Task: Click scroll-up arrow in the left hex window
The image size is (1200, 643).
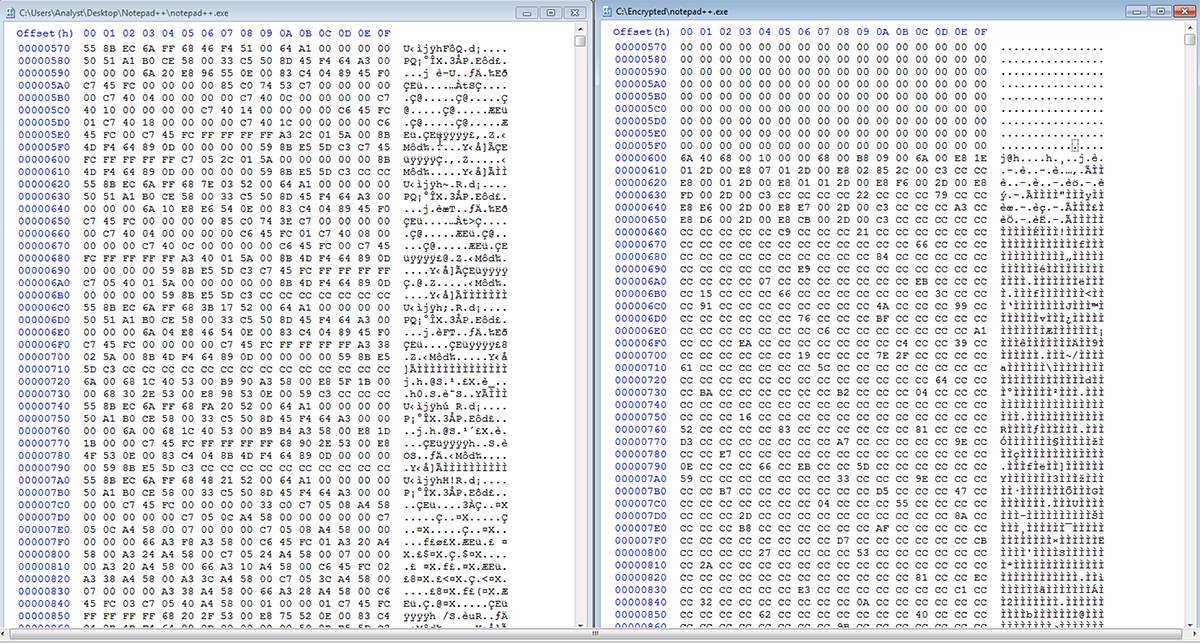Action: [581, 30]
